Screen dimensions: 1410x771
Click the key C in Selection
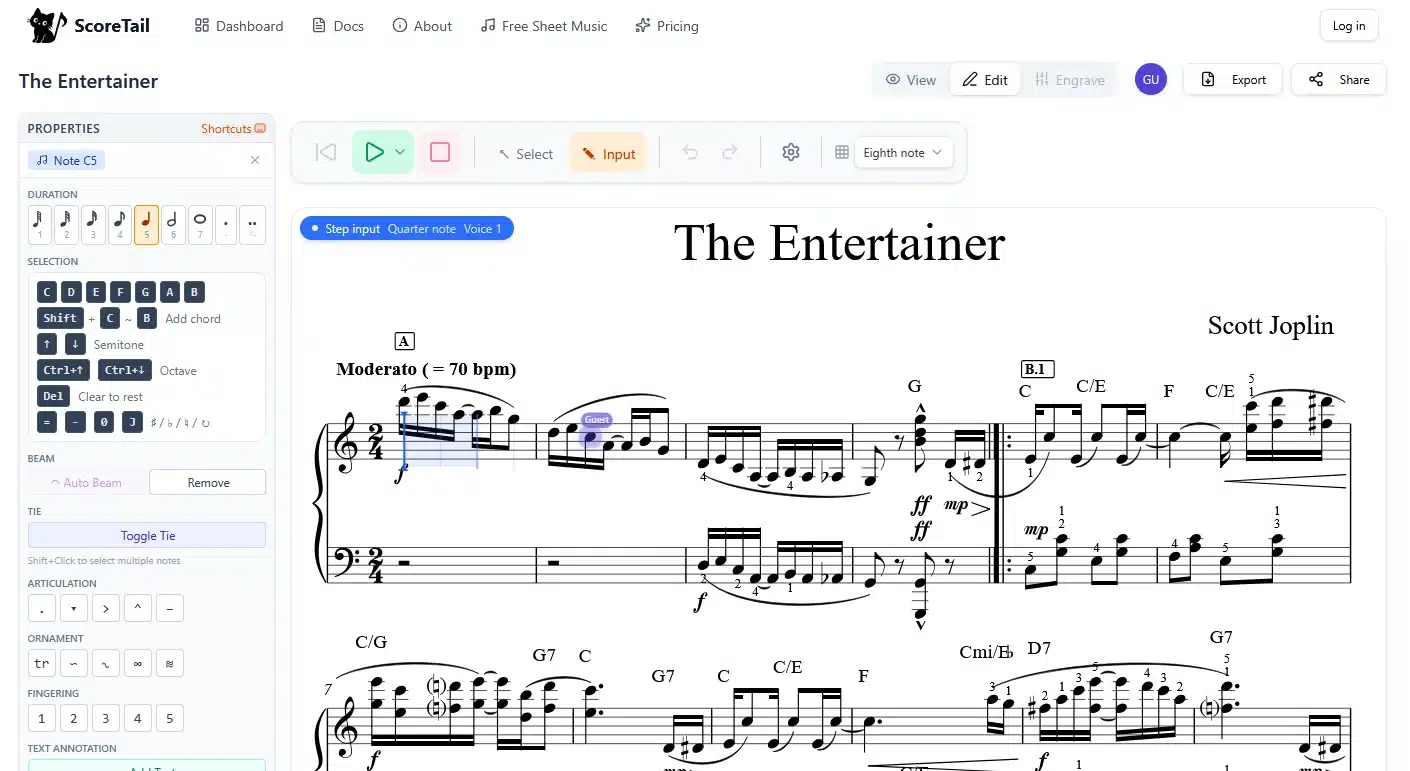tap(47, 292)
